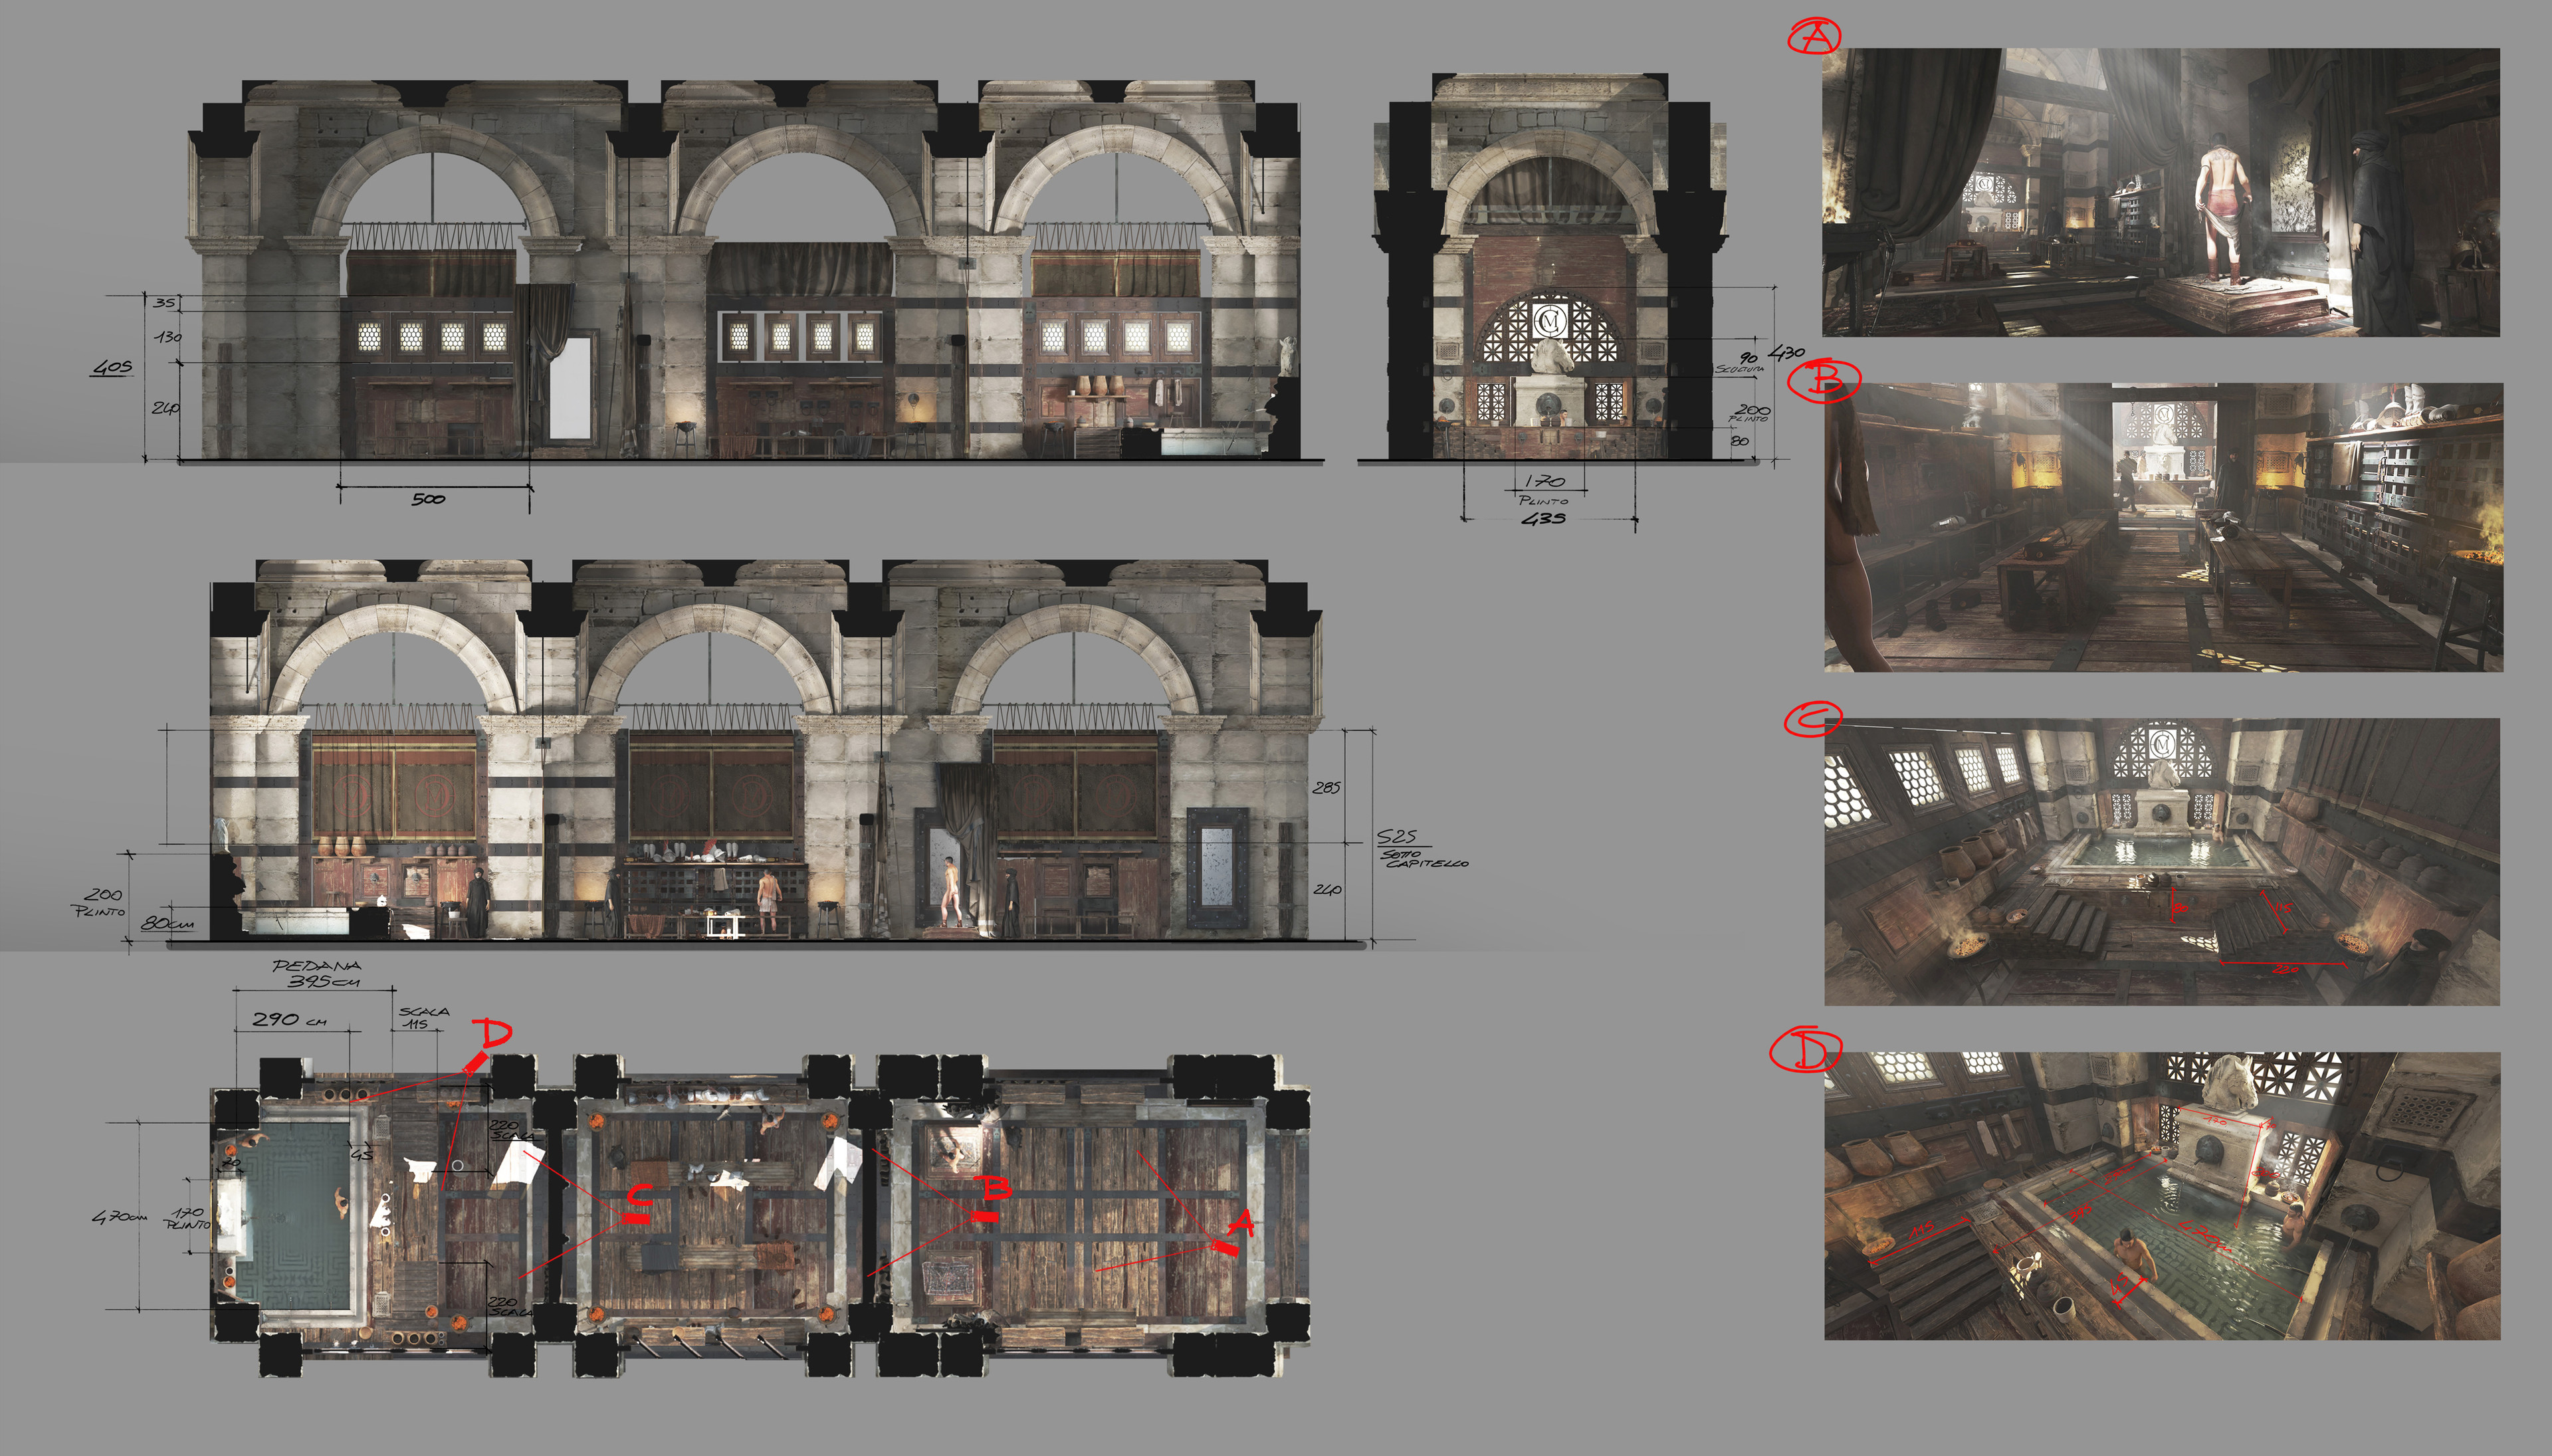2552x1456 pixels.
Task: Click the circled letter A label above first render
Action: tap(1814, 36)
